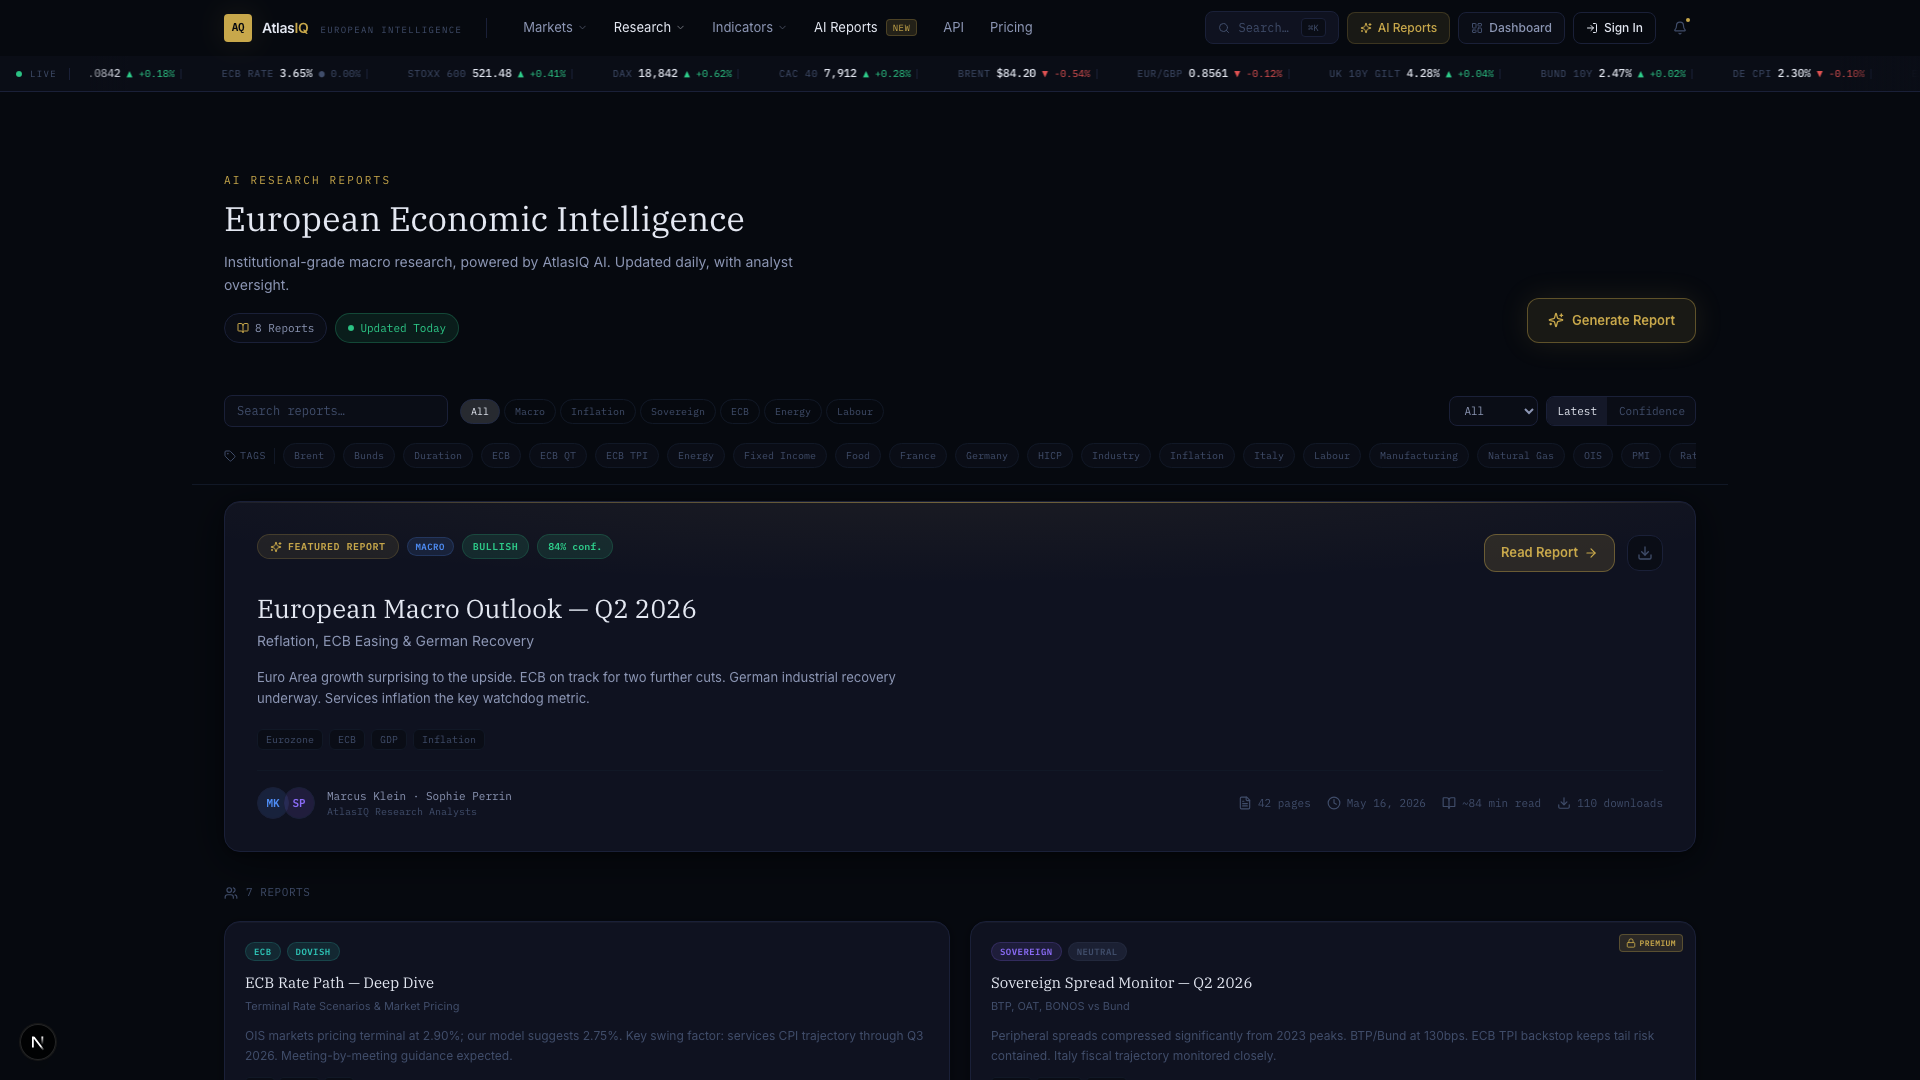Click the MK author avatar

(x=272, y=803)
